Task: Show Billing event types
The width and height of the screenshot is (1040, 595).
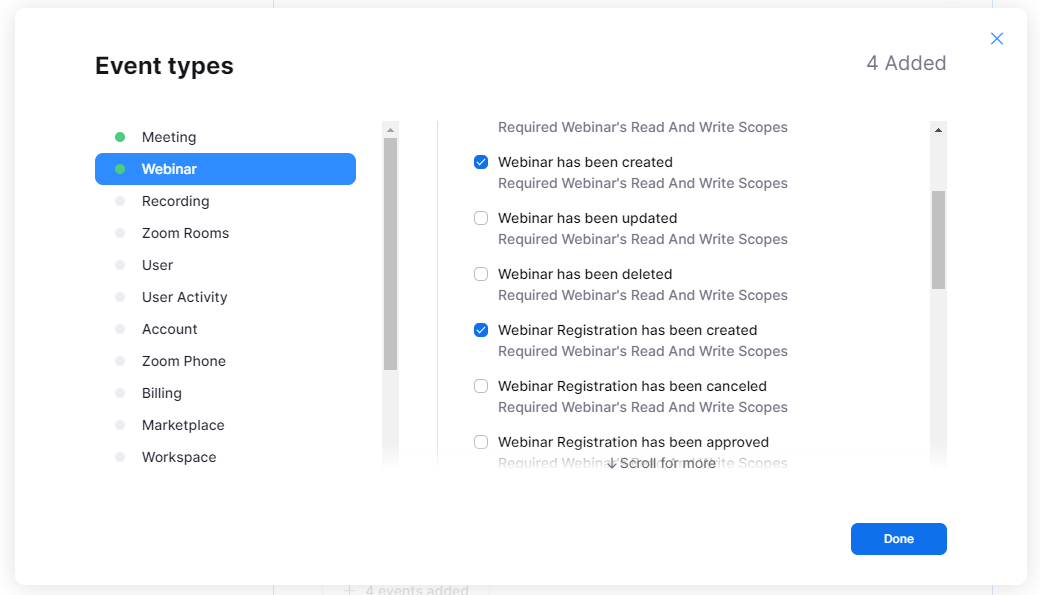Action: coord(162,393)
